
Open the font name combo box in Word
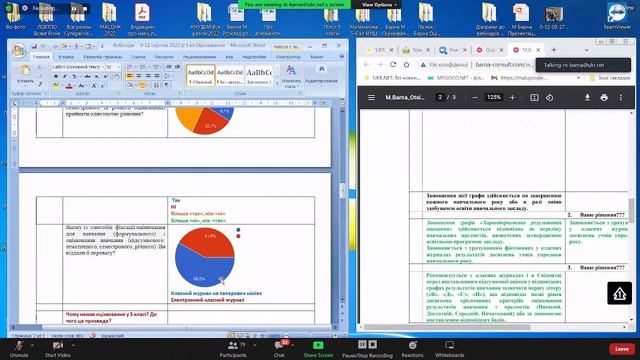pos(78,67)
